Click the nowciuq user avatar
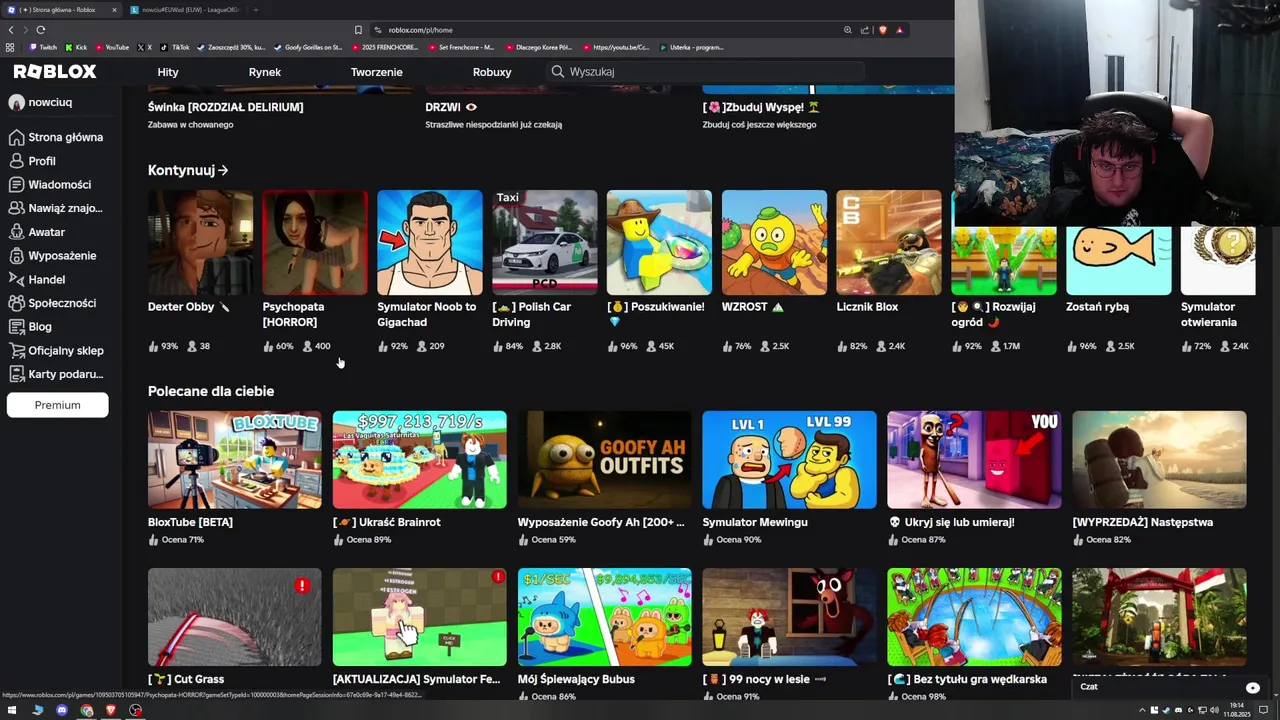1280x720 pixels. click(16, 102)
